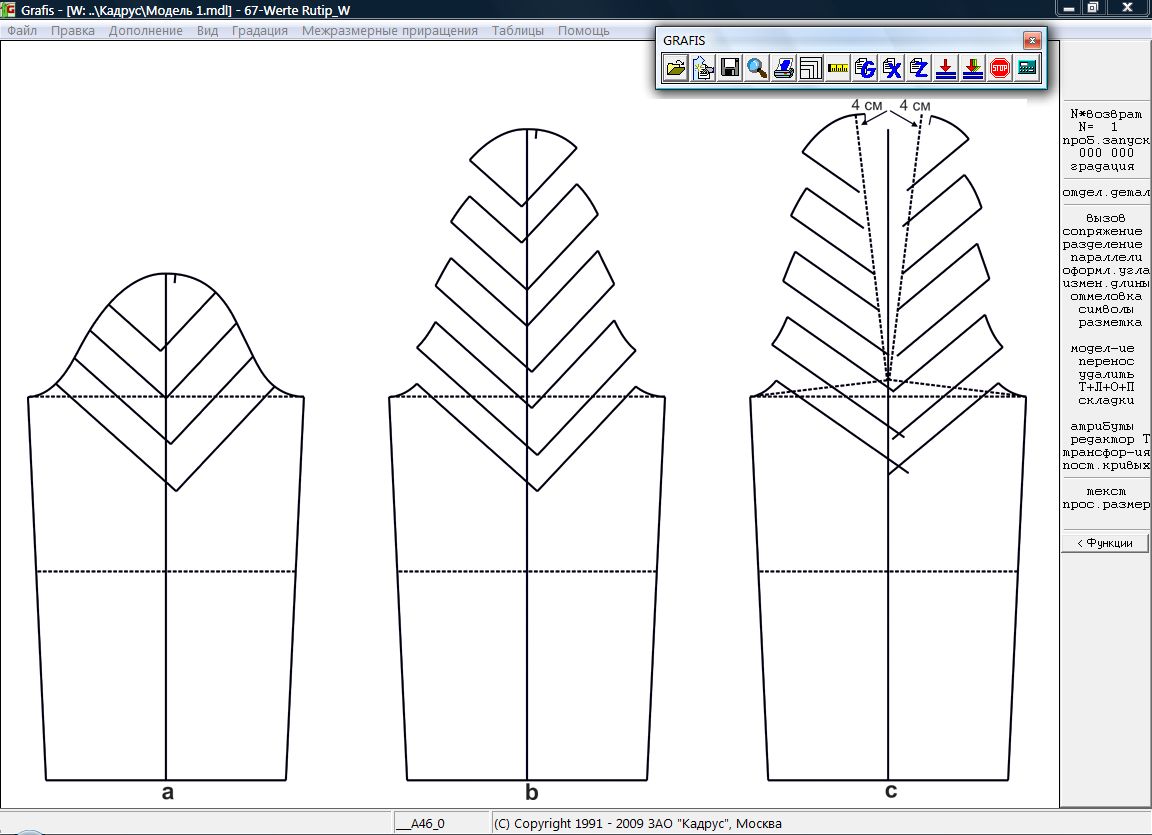
Task: Click the new document icon in GRAFIS toolbar
Action: [703, 69]
